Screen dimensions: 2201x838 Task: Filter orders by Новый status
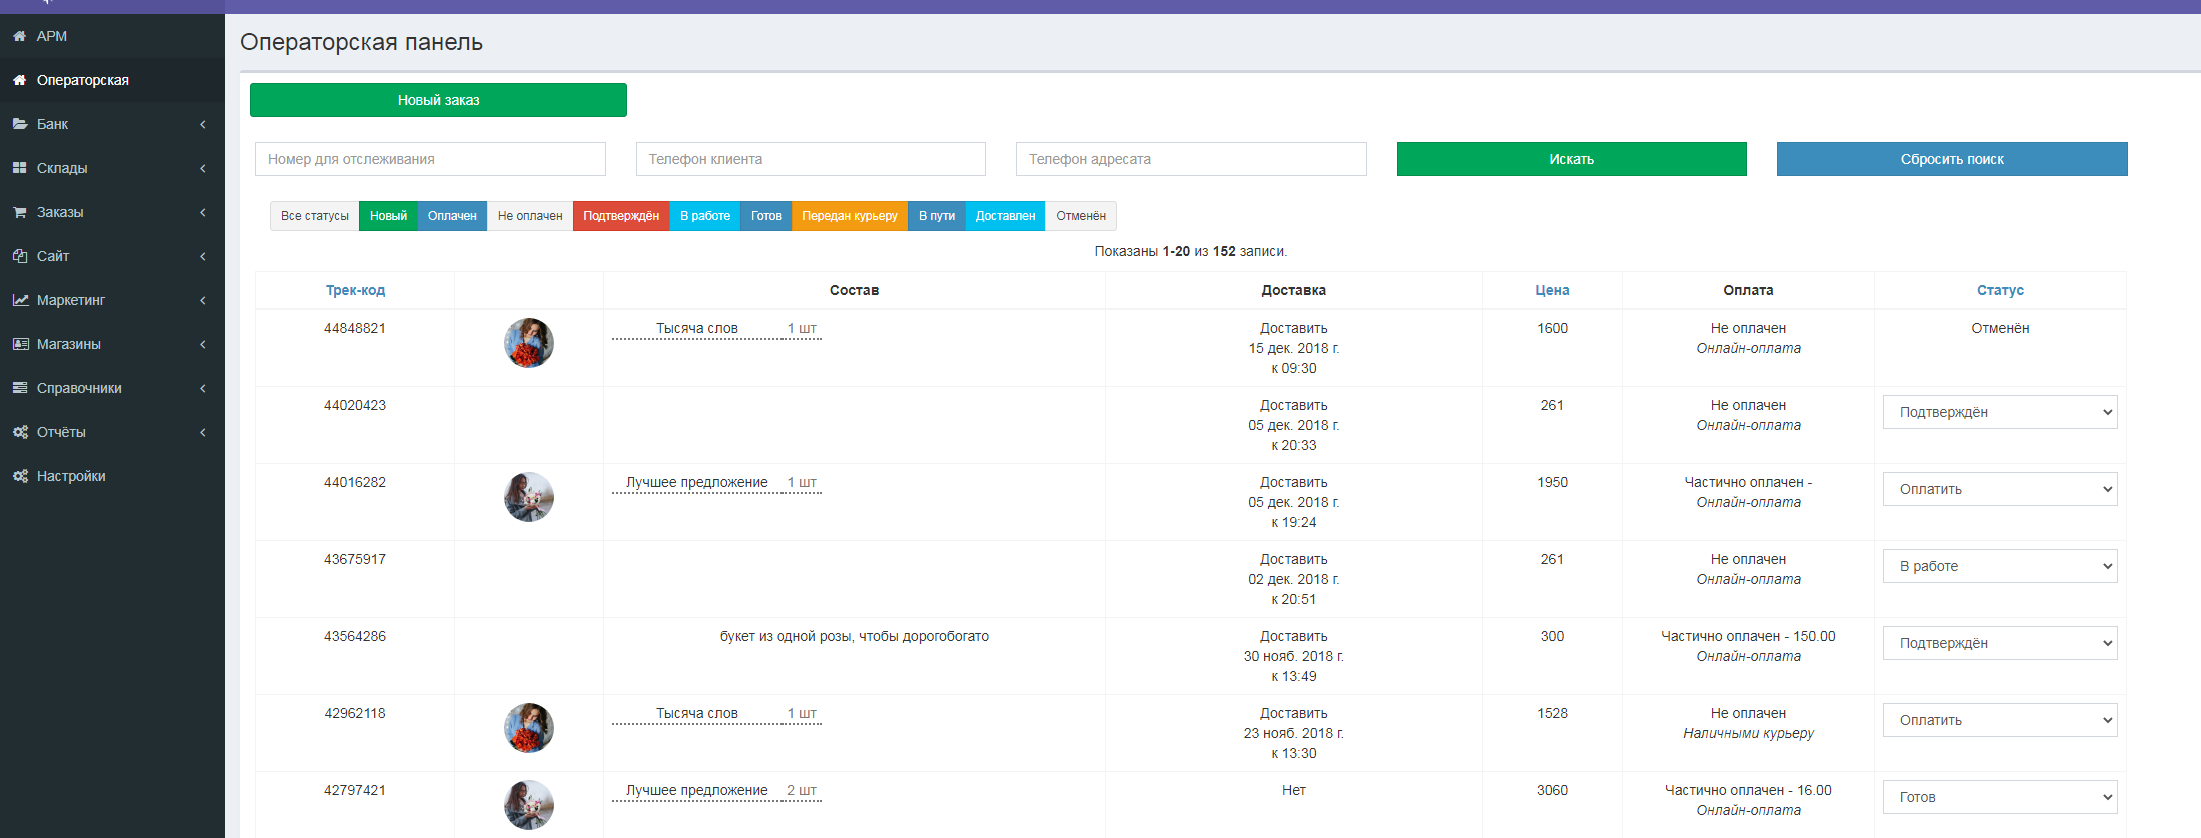[x=388, y=216]
